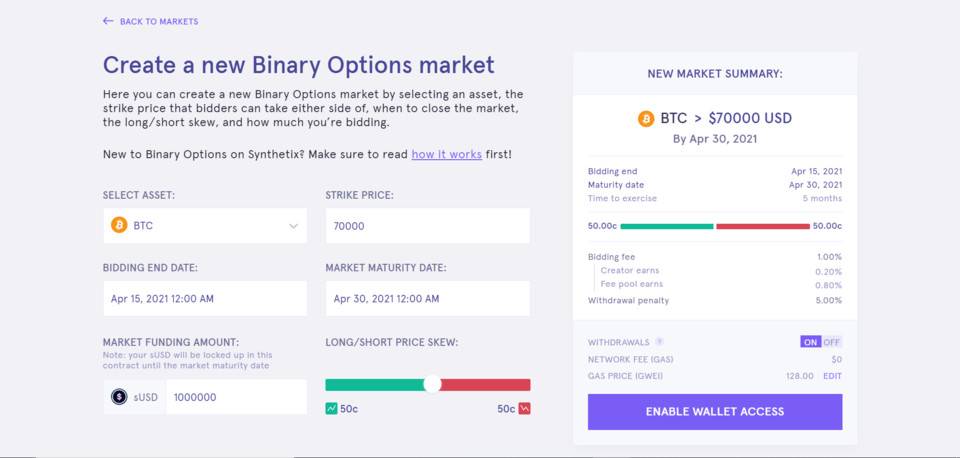
Task: Switch withdrawals to OFF
Action: [831, 342]
